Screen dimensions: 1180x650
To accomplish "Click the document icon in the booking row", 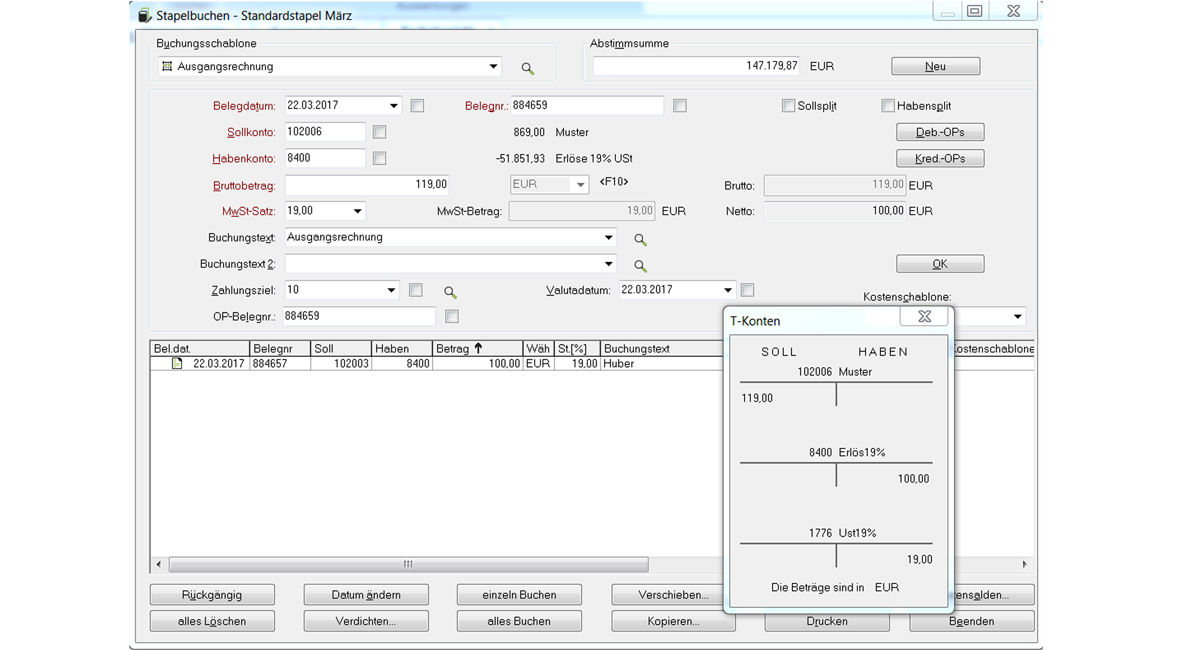I will pyautogui.click(x=177, y=364).
